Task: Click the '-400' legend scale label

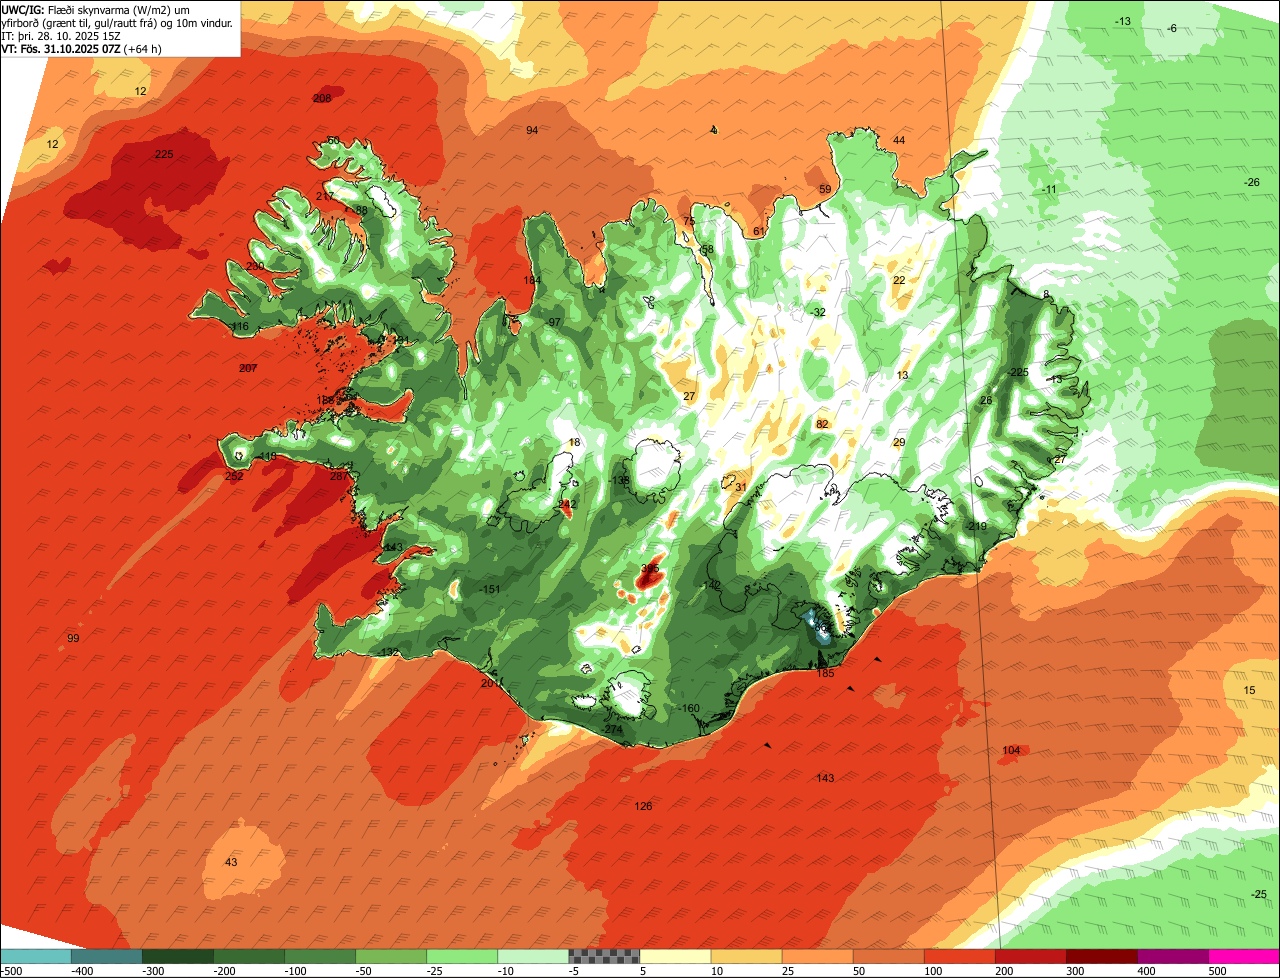Action: pyautogui.click(x=81, y=971)
